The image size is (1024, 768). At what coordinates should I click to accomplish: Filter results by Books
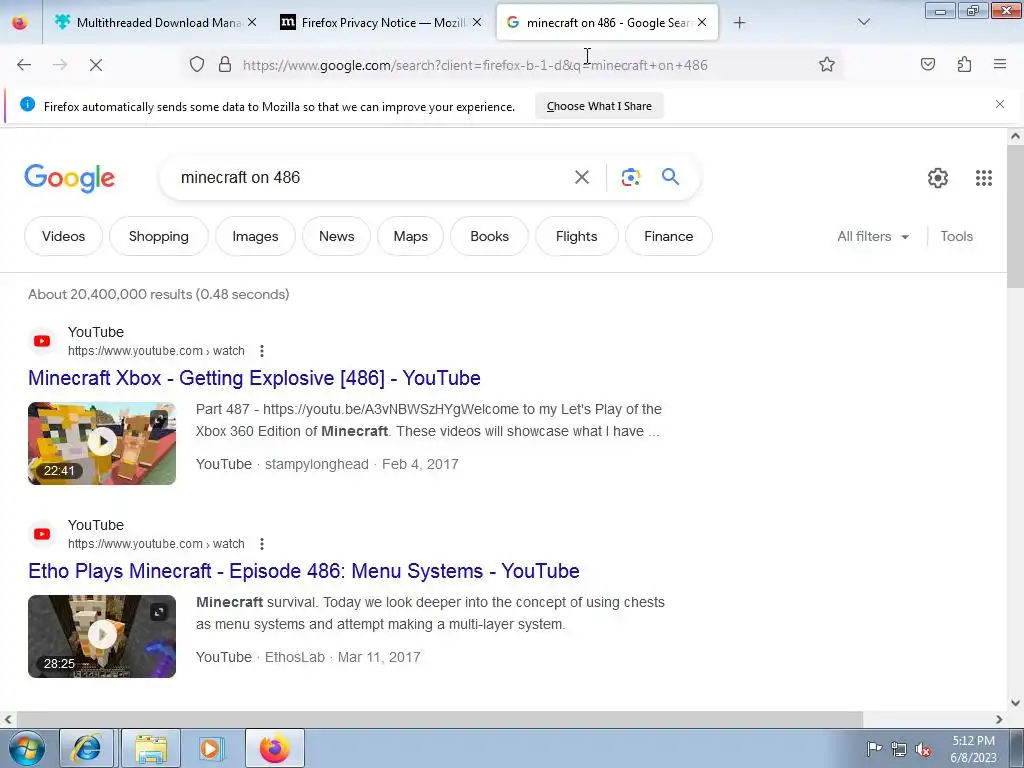[x=489, y=236]
